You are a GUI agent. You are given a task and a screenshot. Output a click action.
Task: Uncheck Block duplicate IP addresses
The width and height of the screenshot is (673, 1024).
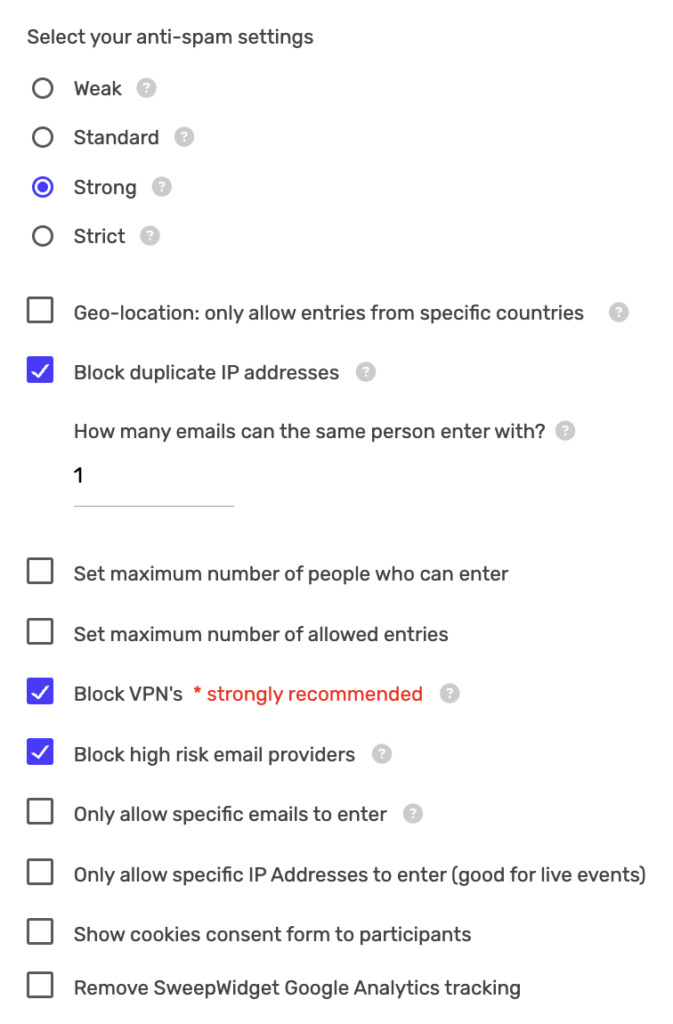40,370
